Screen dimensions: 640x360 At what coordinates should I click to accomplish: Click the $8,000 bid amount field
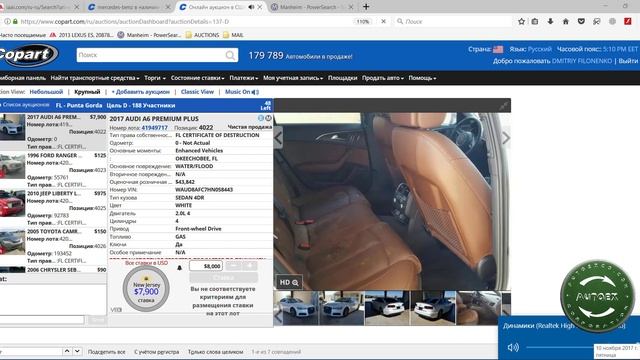pos(206,266)
